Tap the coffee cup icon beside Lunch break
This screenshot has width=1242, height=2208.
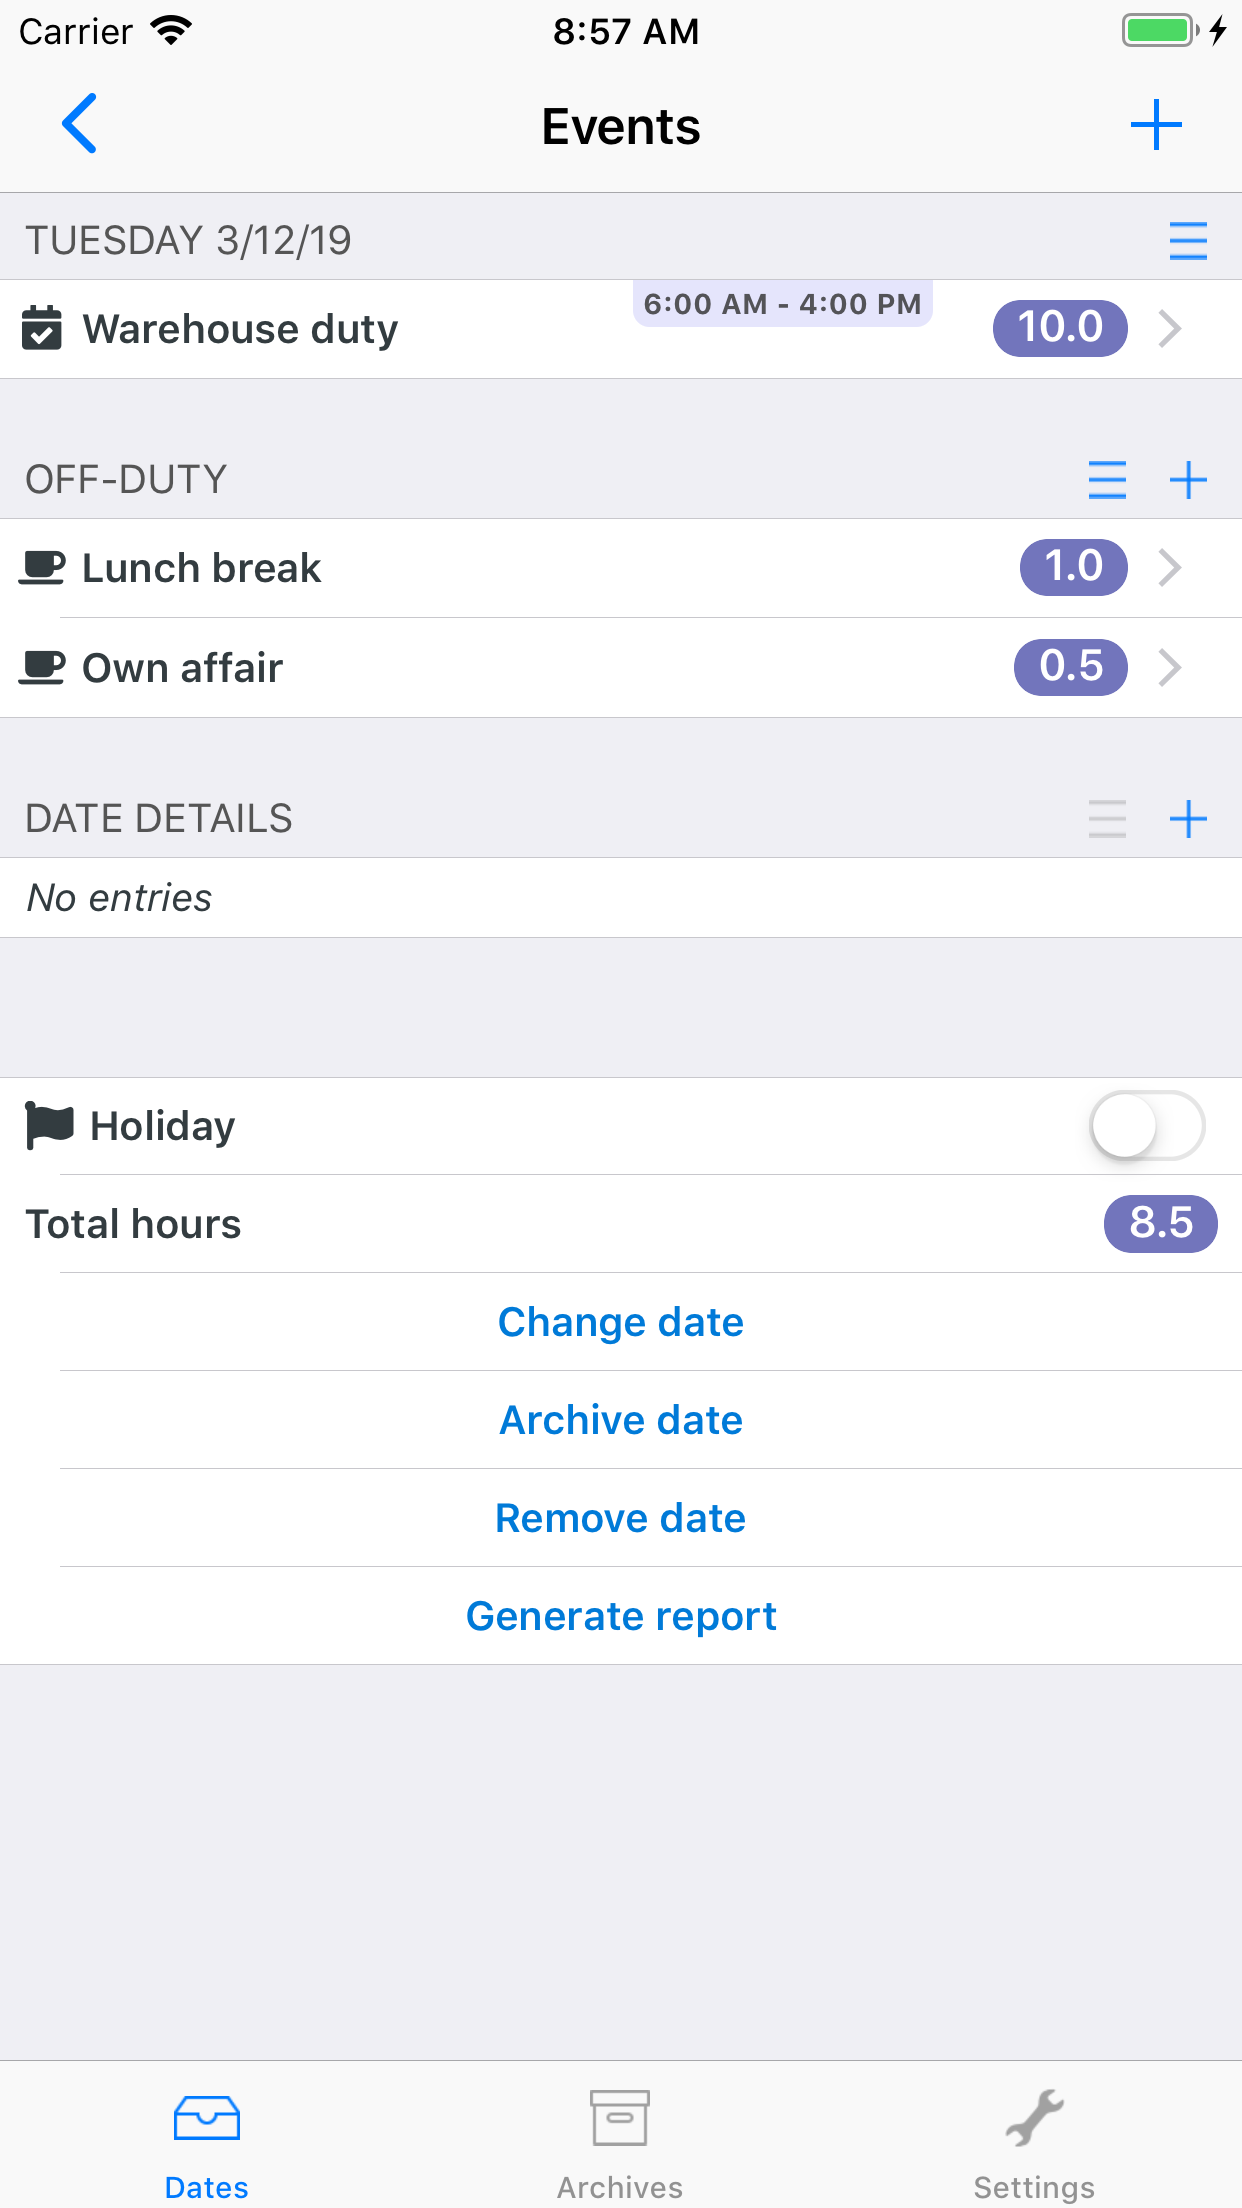click(42, 568)
